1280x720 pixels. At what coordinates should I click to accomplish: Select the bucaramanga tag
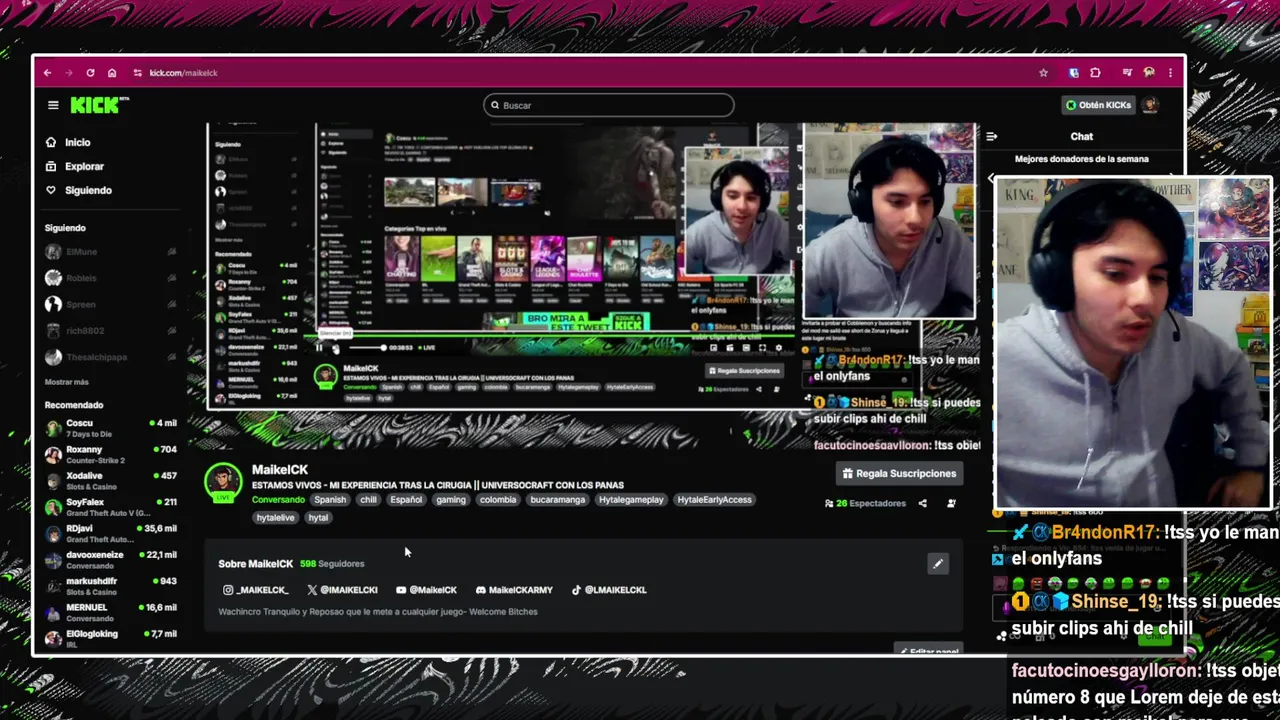click(x=558, y=500)
